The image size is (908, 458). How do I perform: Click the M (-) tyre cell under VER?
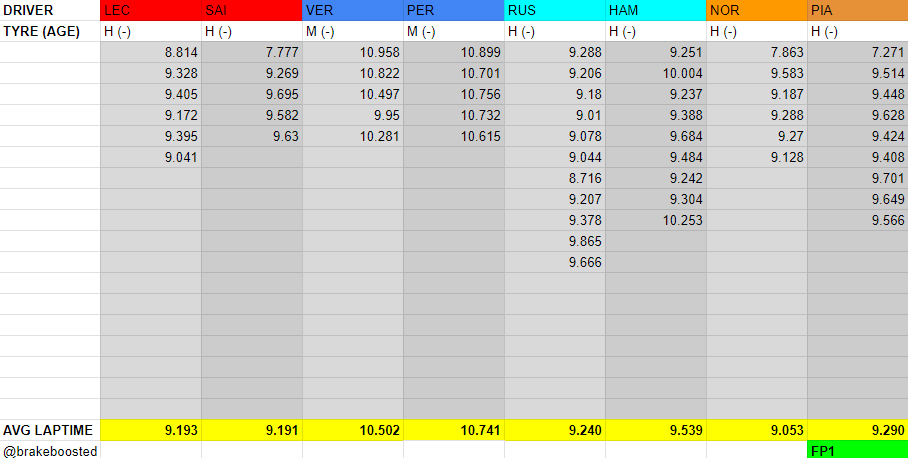tap(353, 31)
